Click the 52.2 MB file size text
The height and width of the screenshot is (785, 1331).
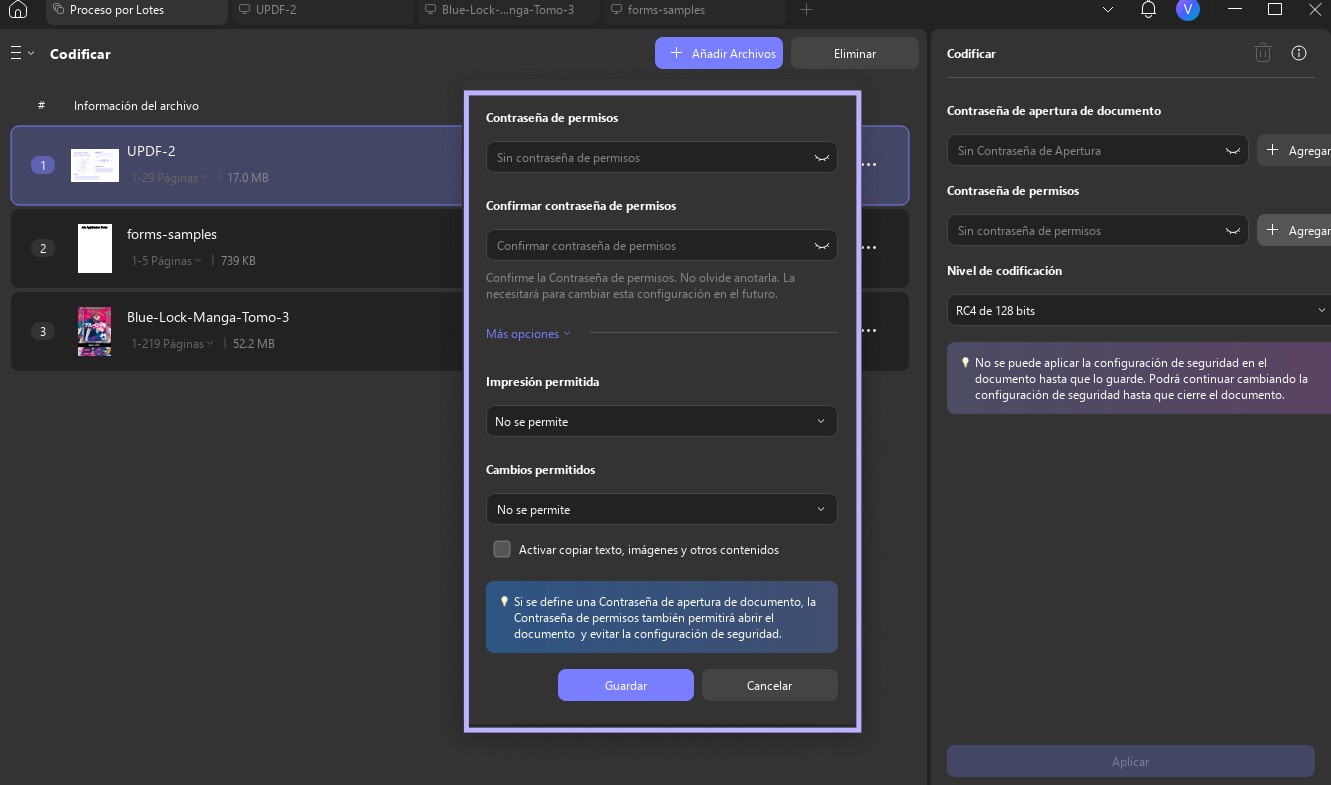pos(254,344)
